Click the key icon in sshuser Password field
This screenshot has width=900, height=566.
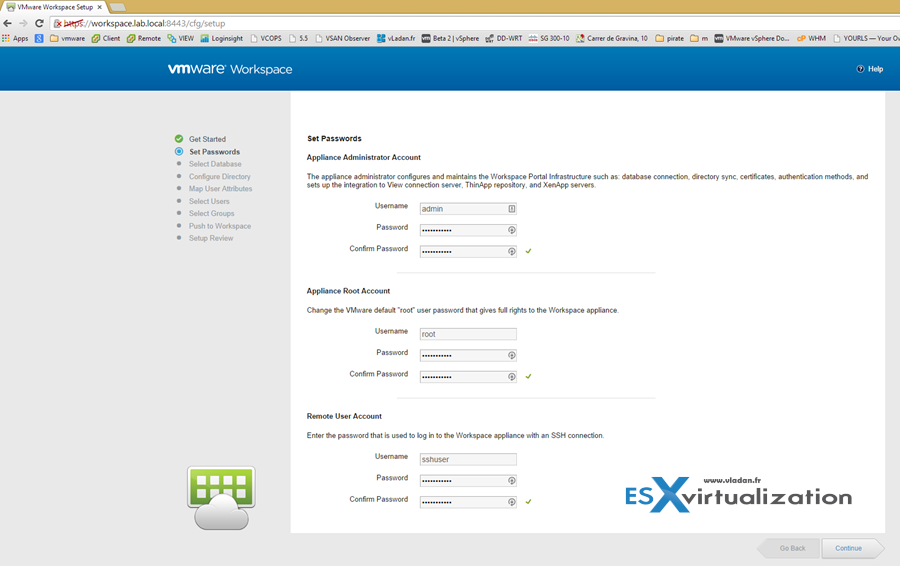coord(511,480)
